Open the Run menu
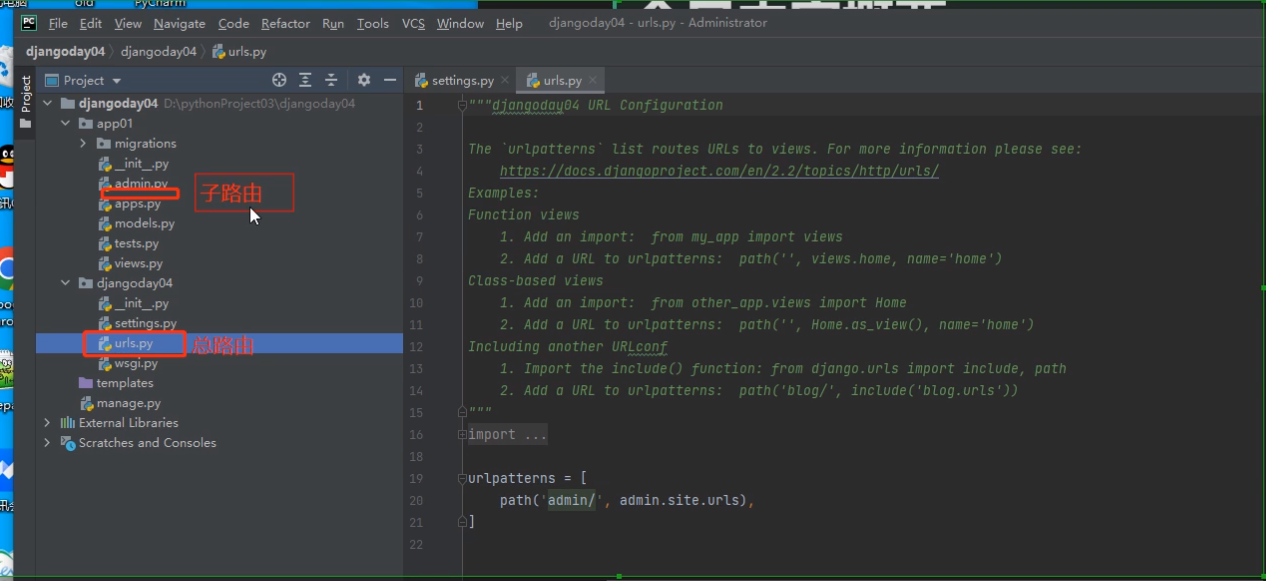This screenshot has height=581, width=1266. point(333,23)
